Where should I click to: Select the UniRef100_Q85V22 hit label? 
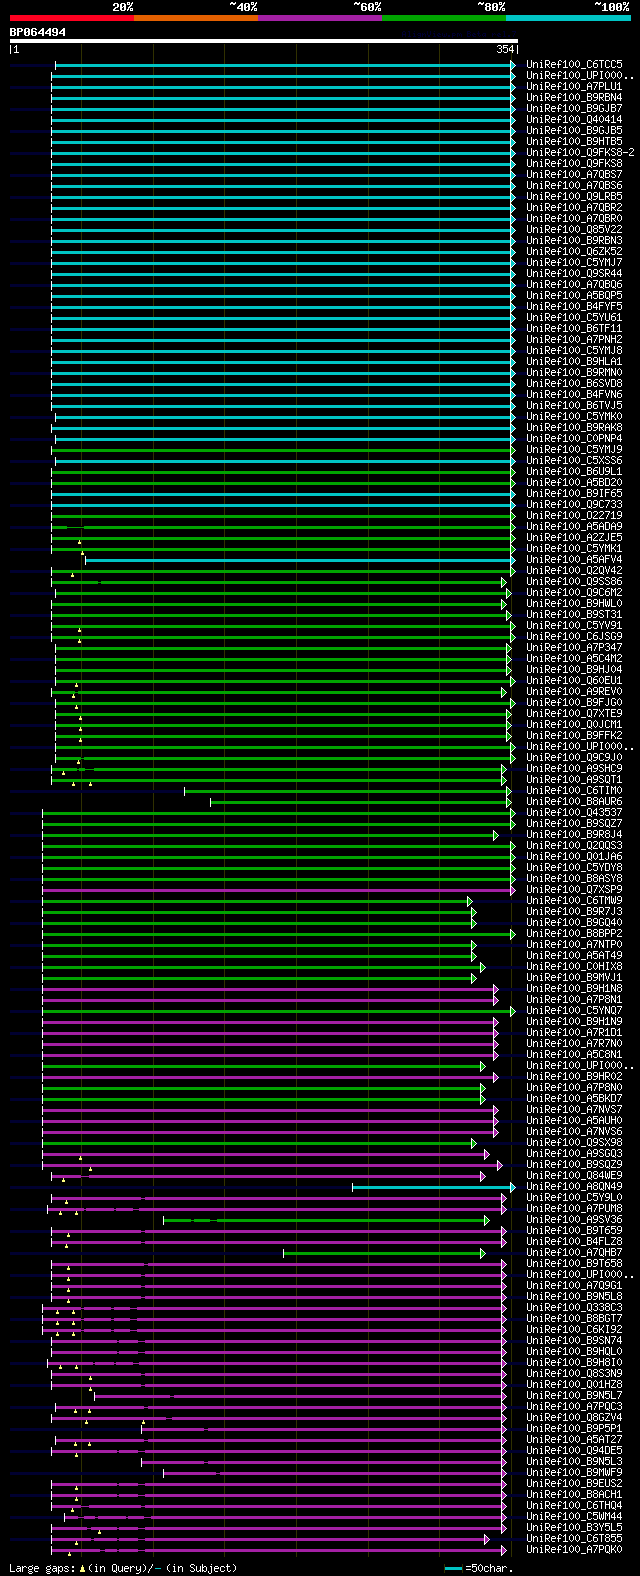pyautogui.click(x=574, y=229)
